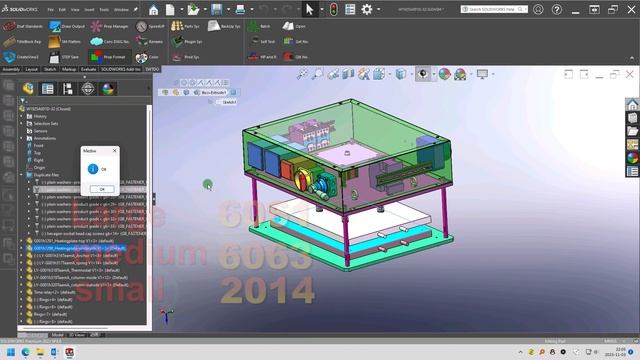Open the Tools menu
This screenshot has height=360, width=640.
[104, 9]
